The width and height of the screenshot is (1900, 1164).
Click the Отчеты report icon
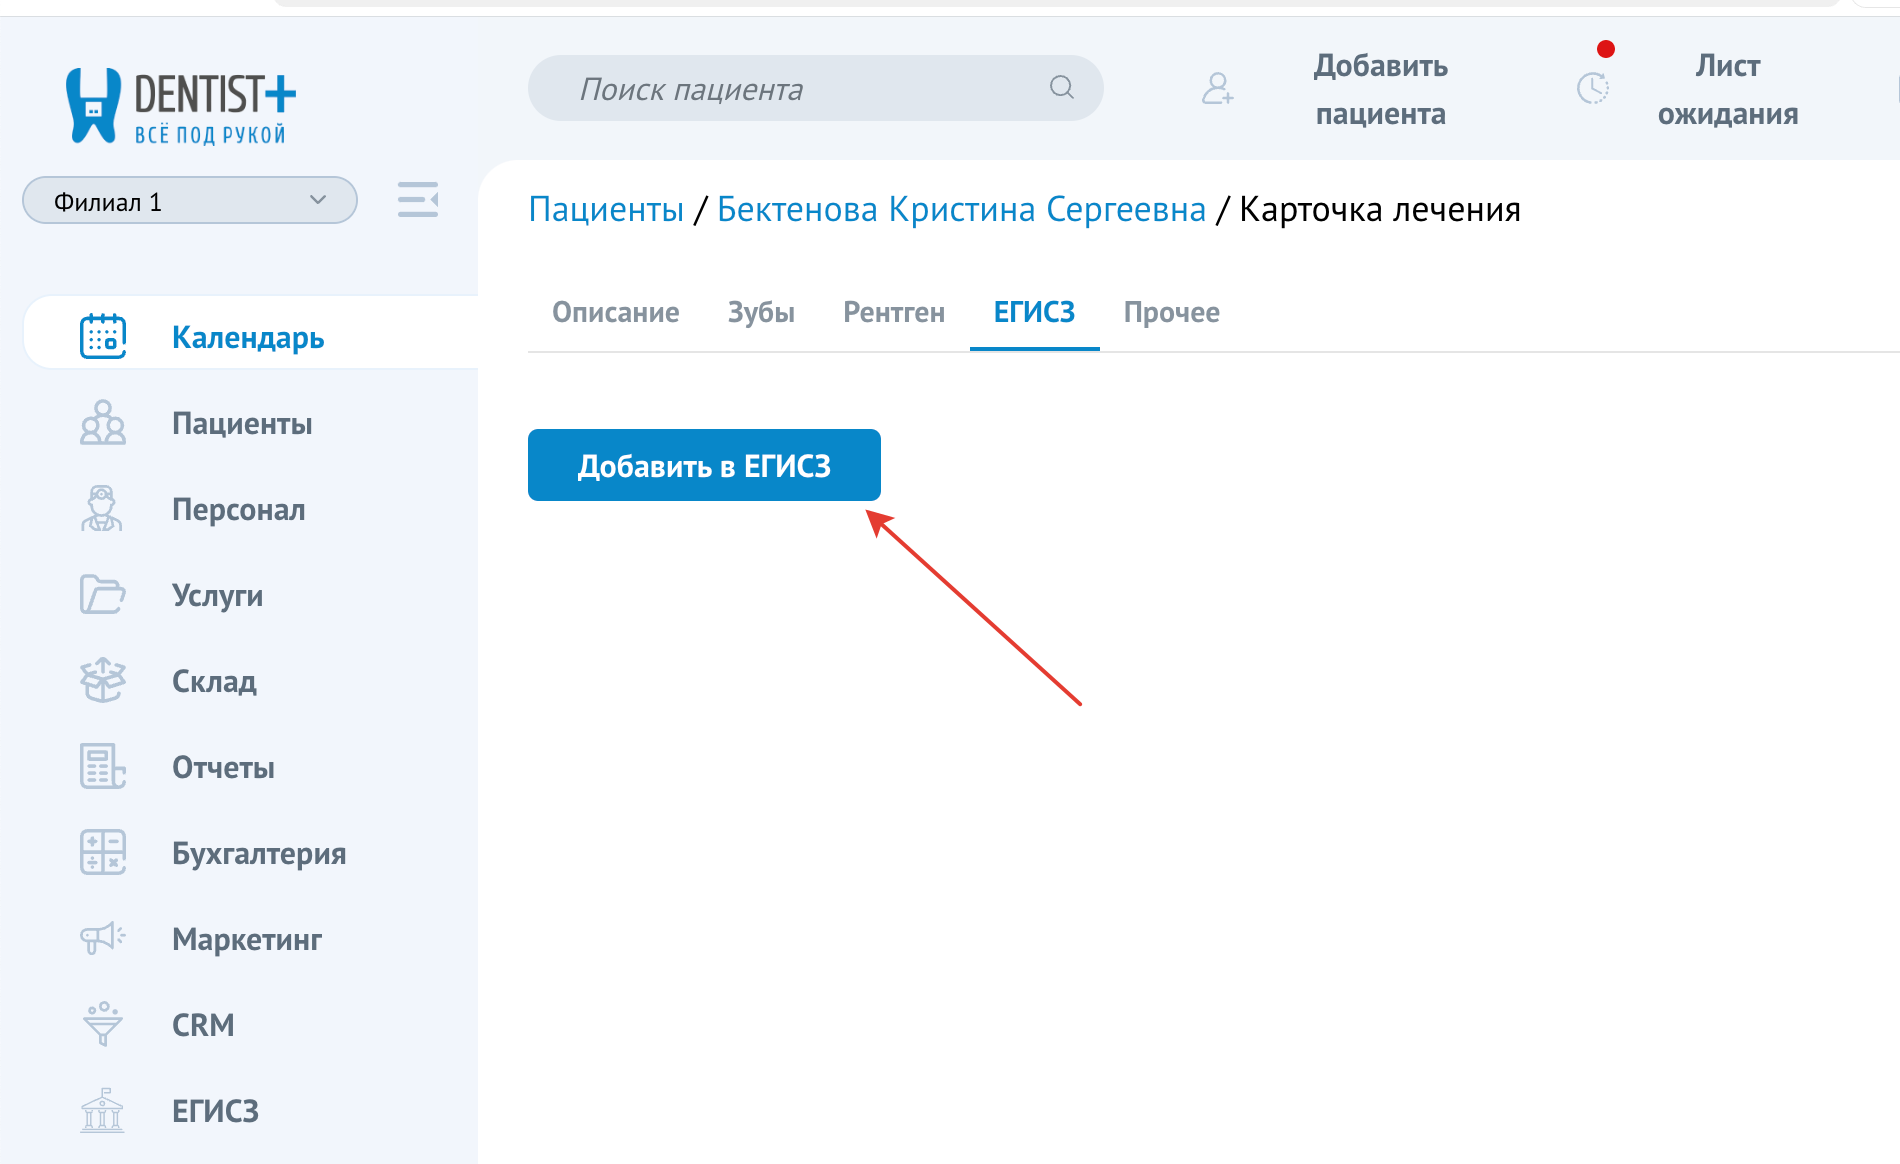pos(103,767)
